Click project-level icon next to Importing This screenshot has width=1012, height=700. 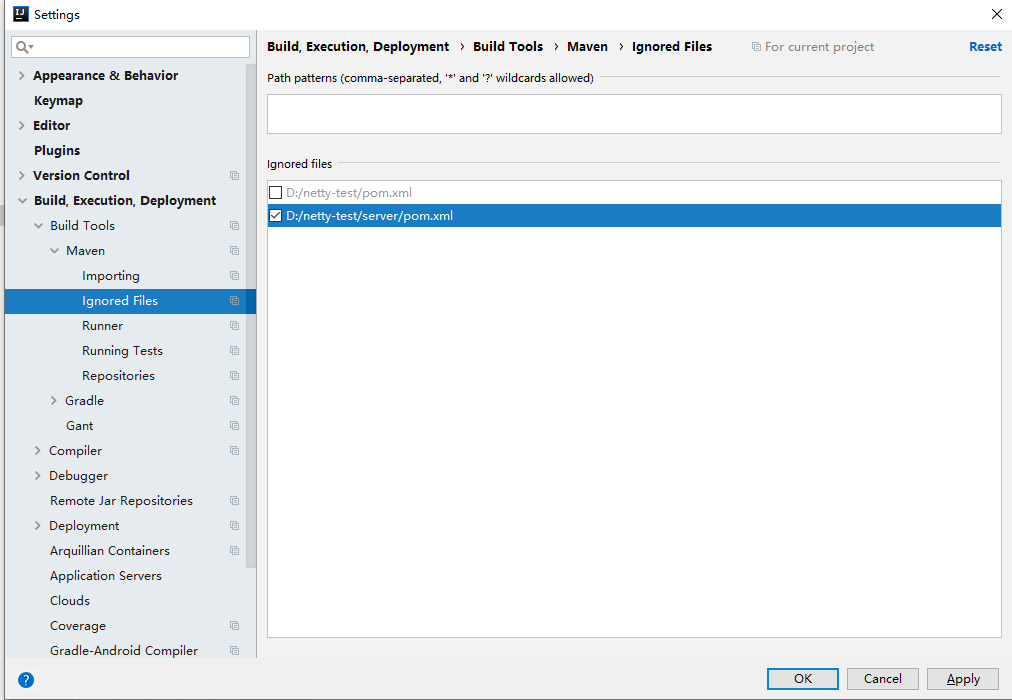click(234, 275)
